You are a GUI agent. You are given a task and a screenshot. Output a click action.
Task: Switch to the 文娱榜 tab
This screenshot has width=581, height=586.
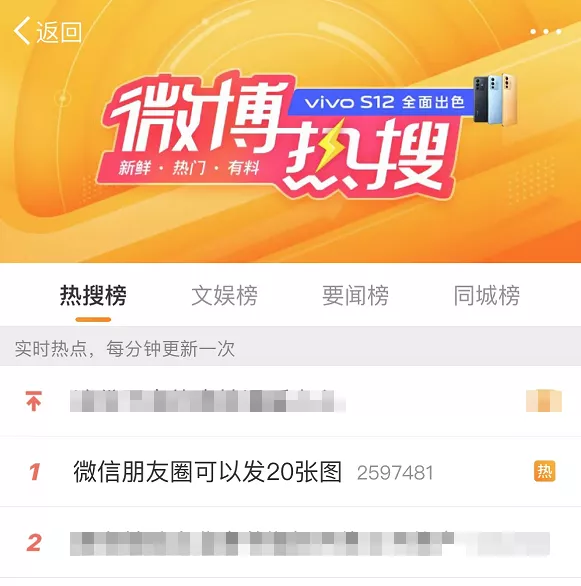coord(225,295)
